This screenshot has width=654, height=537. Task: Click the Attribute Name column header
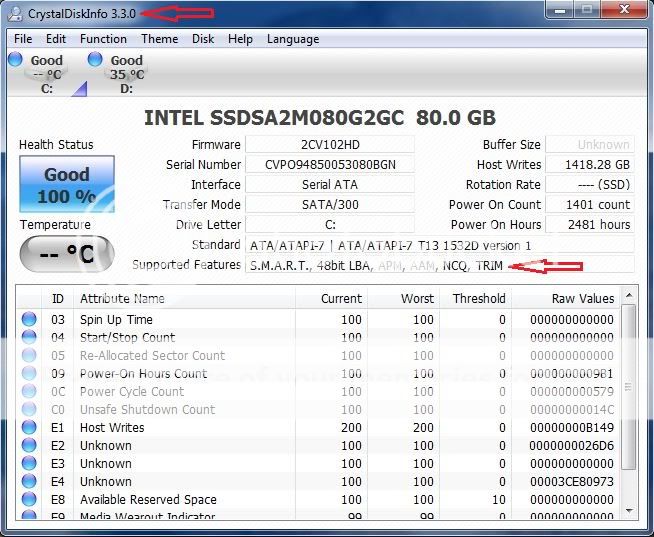pos(185,298)
